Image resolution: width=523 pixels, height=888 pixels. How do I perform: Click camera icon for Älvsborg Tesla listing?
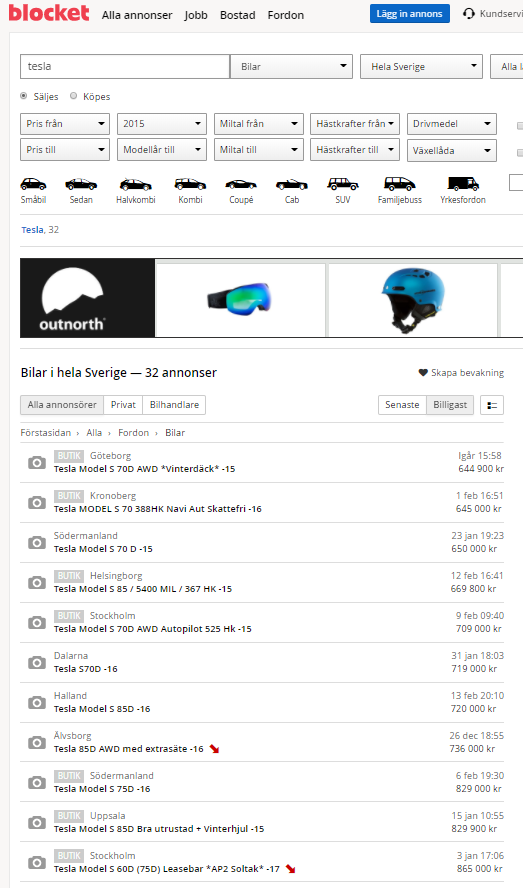[37, 742]
